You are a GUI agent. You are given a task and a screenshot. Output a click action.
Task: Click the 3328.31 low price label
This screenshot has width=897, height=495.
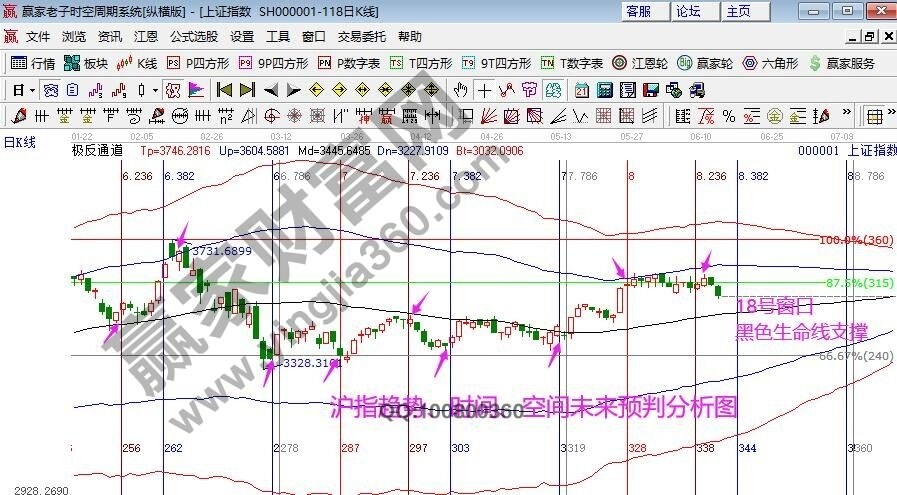point(312,363)
